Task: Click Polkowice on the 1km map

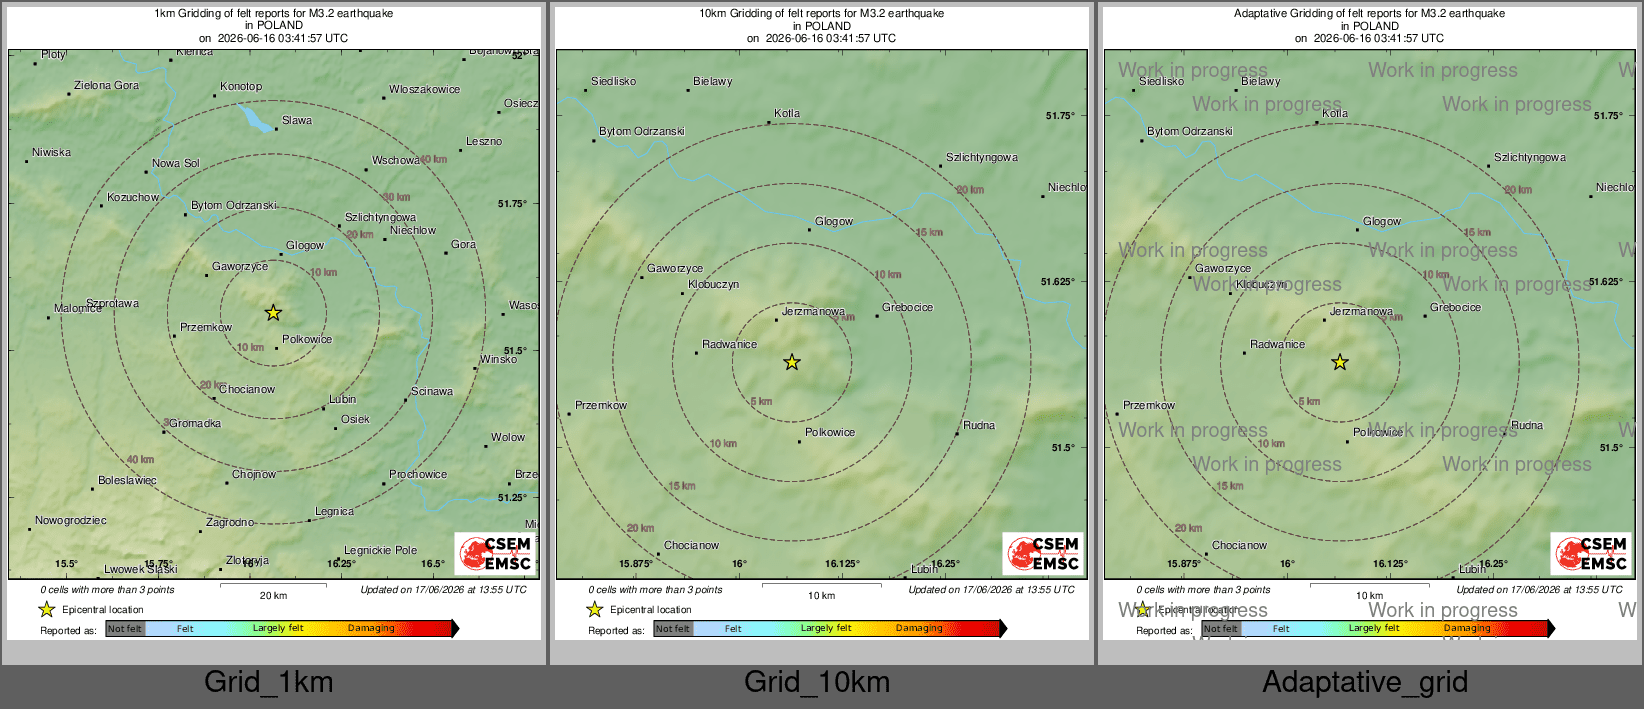Action: 307,340
